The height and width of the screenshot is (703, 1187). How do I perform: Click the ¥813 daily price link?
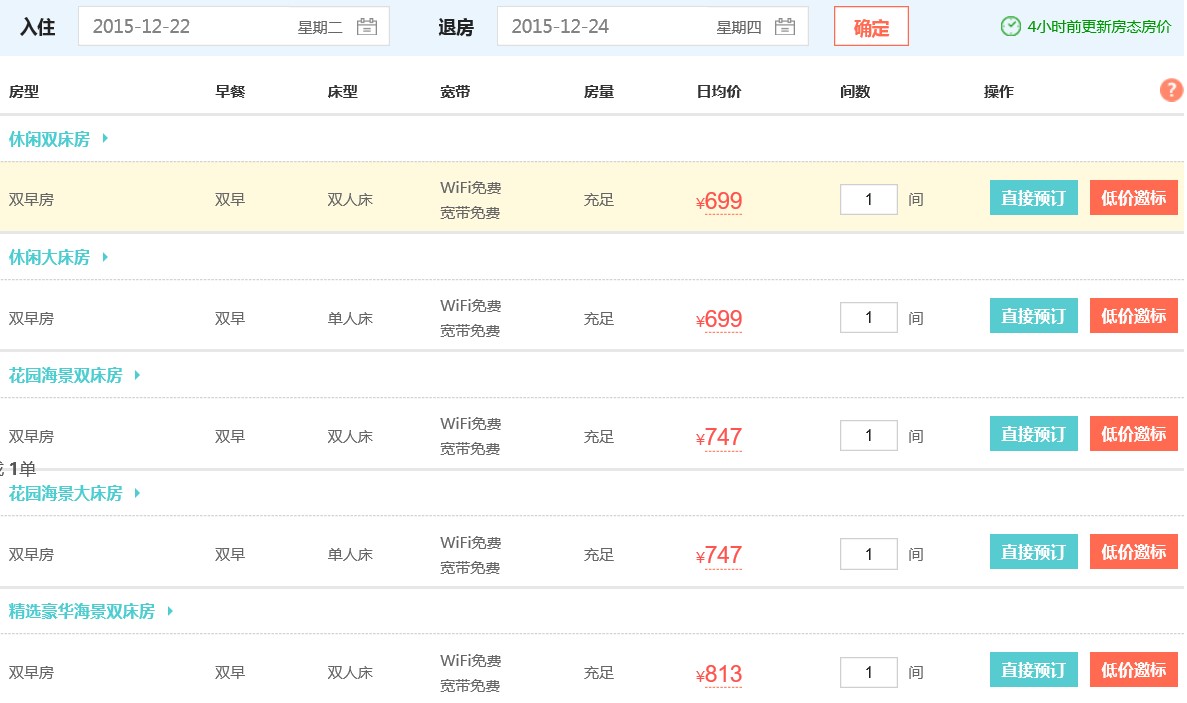(x=722, y=674)
